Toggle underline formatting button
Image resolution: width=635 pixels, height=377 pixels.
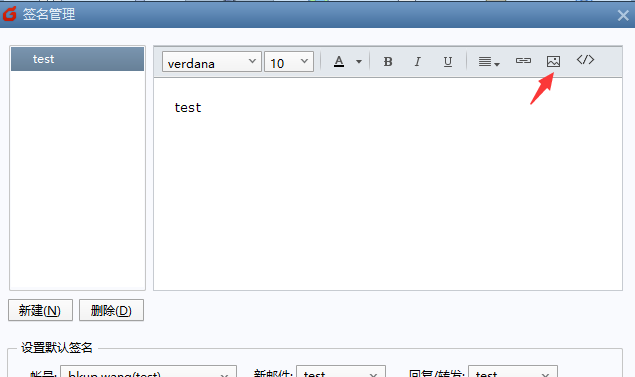[447, 62]
